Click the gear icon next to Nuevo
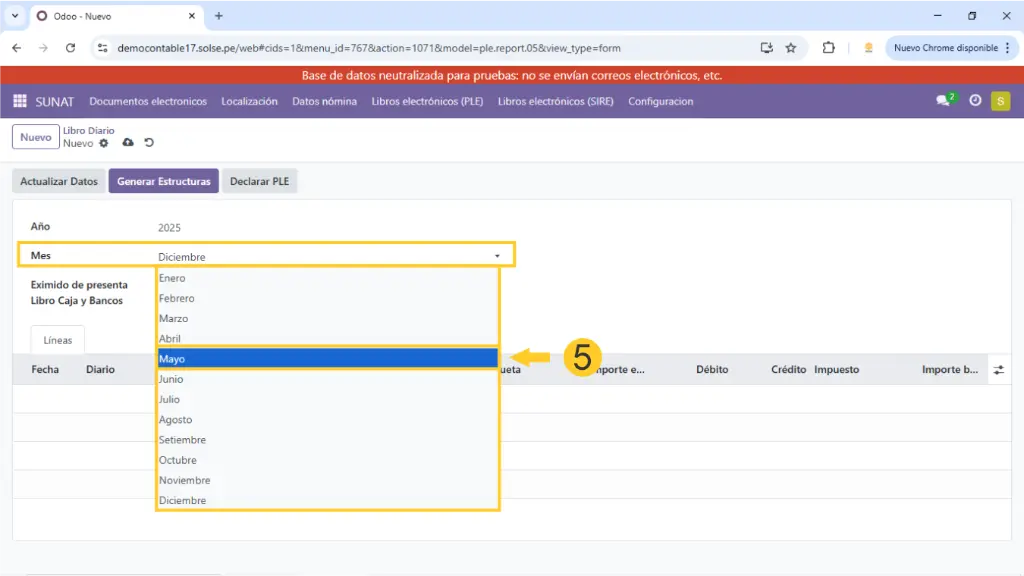This screenshot has height=576, width=1024. click(103, 144)
